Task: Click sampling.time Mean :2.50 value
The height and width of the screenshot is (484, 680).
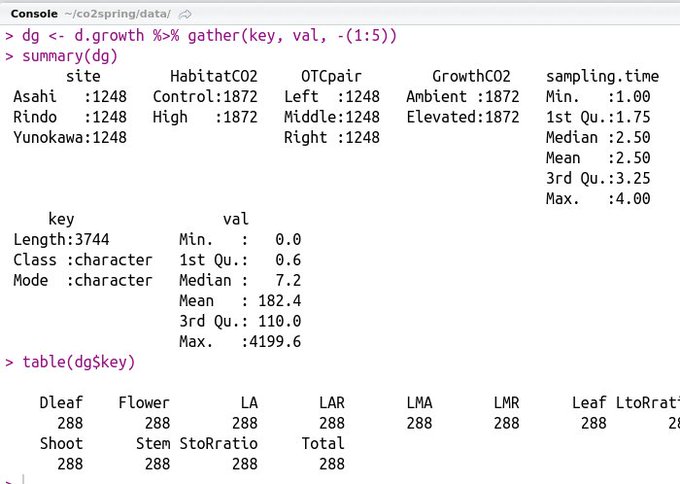Action: pos(598,157)
